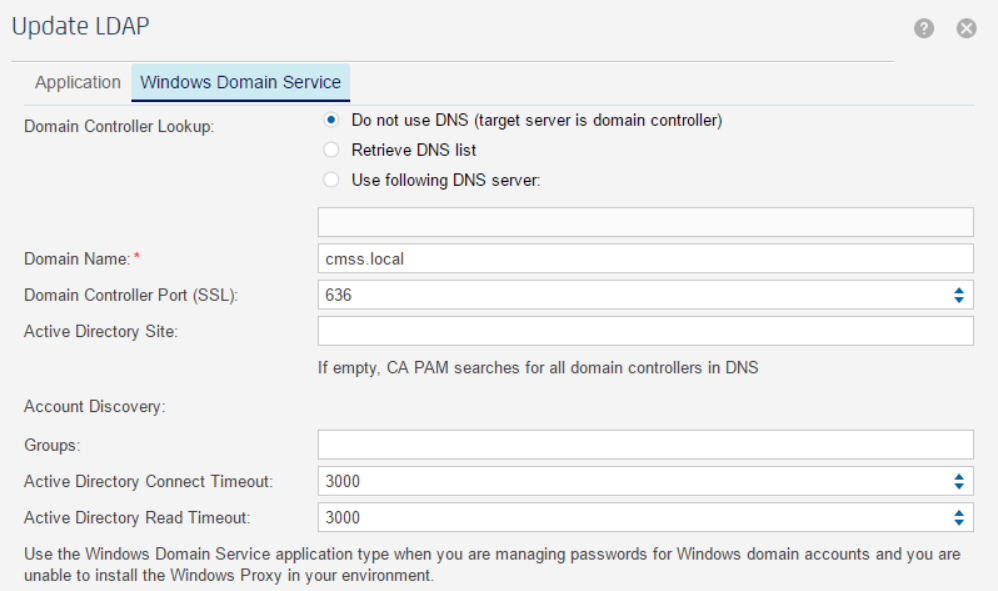Click the Active Directory Connect Timeout field

tap(600, 481)
